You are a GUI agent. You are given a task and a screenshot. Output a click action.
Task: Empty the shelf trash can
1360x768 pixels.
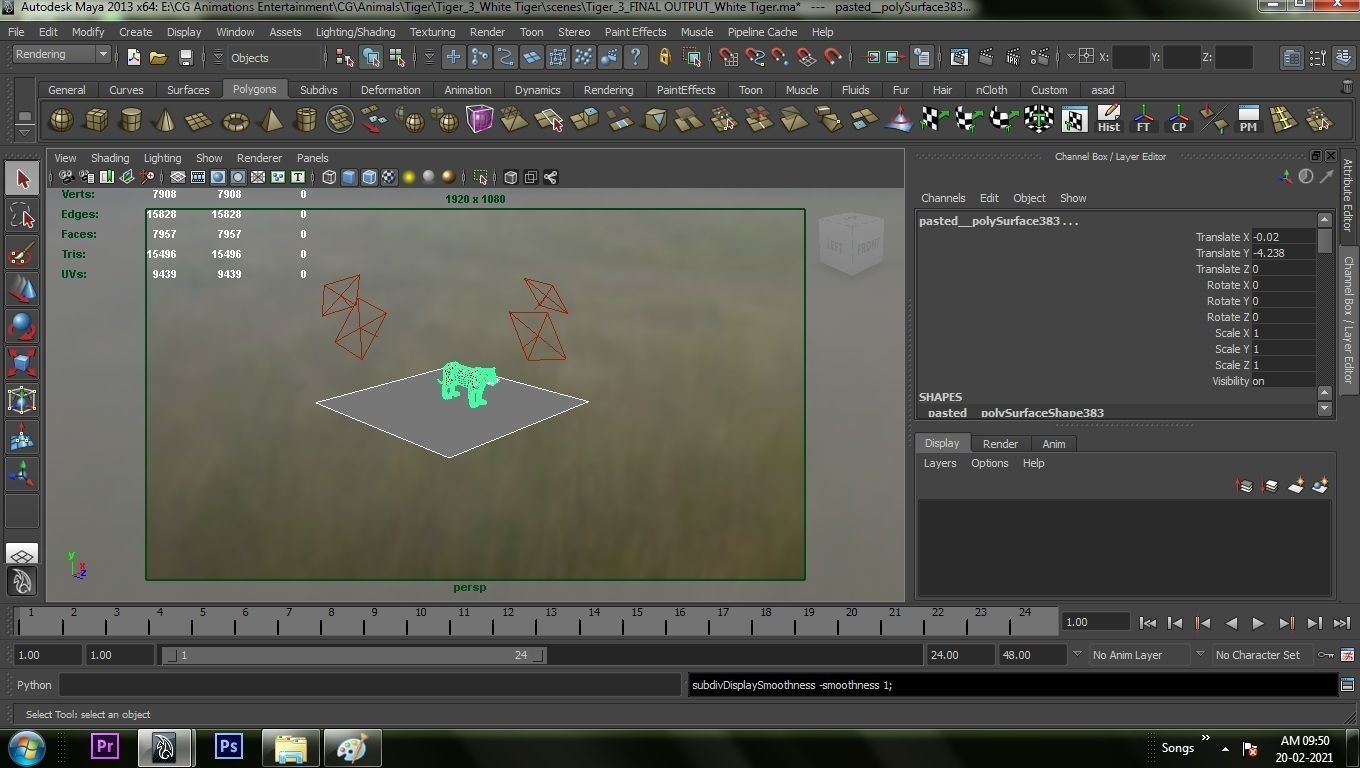click(1346, 89)
